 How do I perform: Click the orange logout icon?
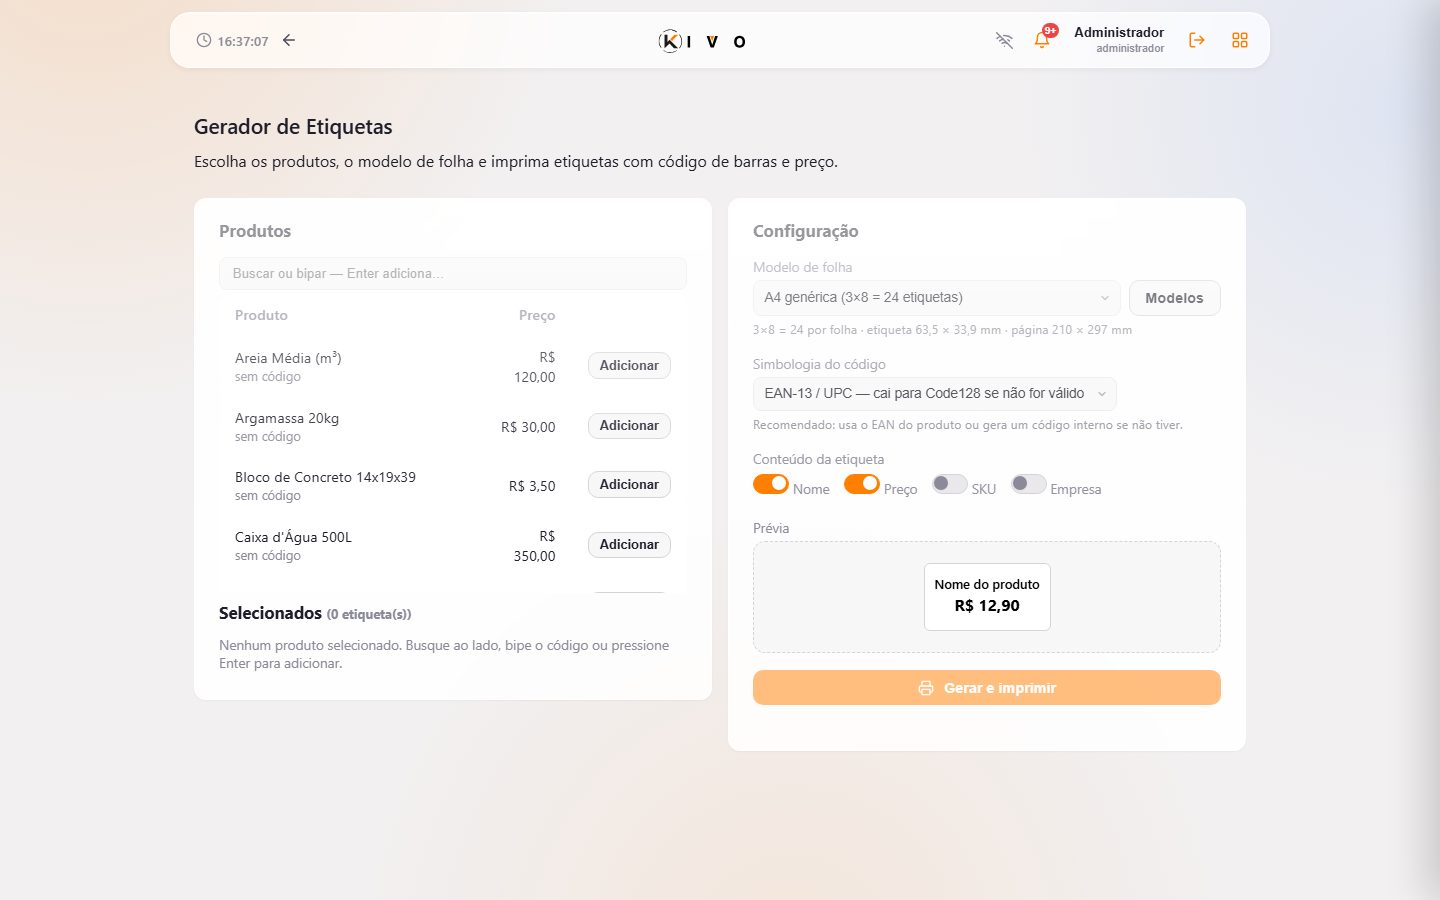tap(1196, 40)
